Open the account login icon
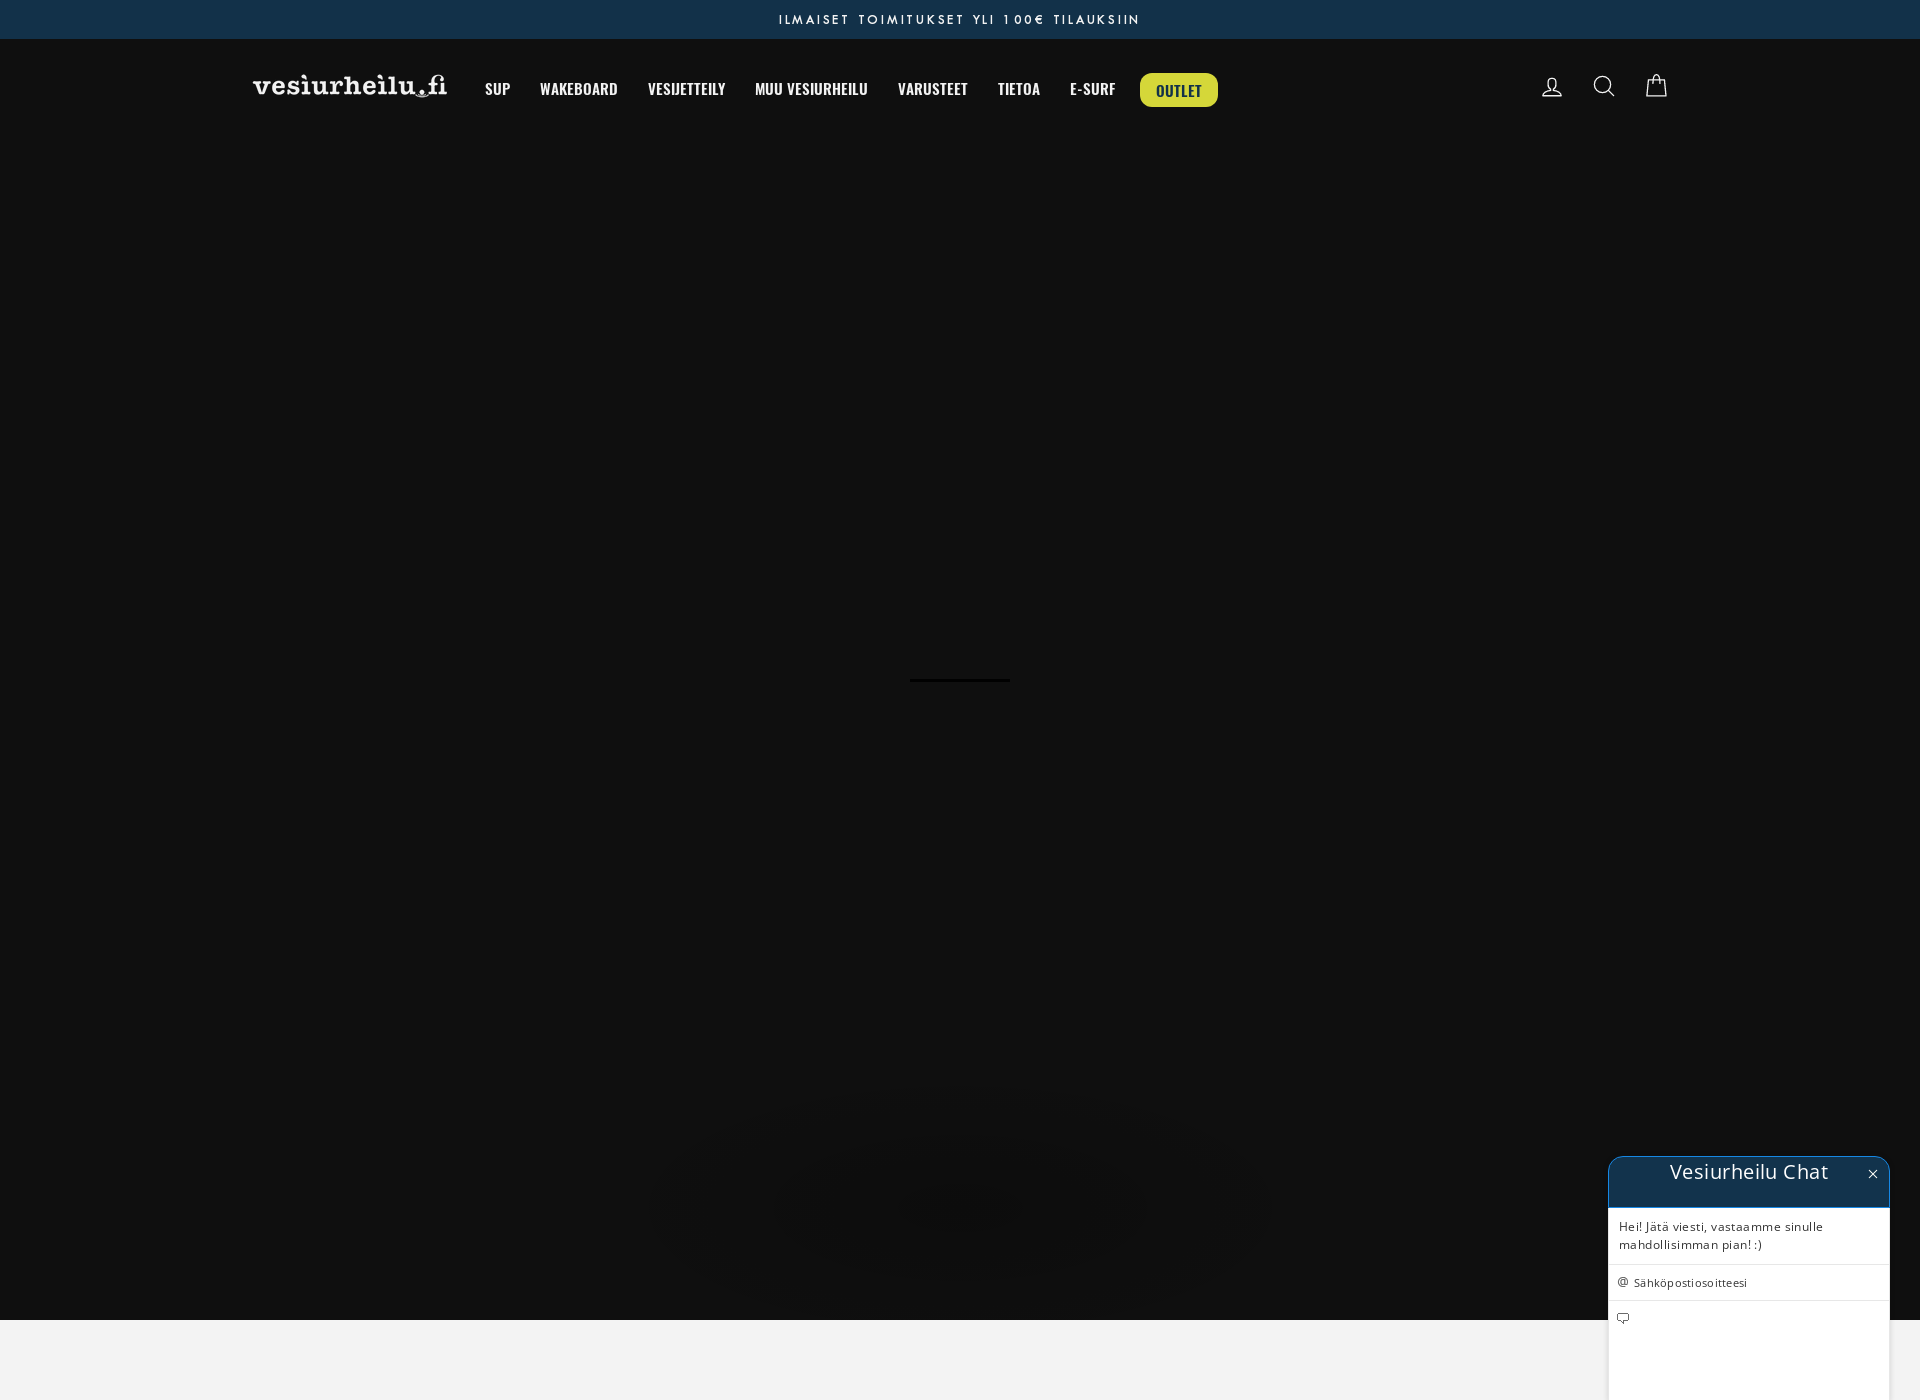This screenshot has height=1400, width=1920. pos(1552,87)
